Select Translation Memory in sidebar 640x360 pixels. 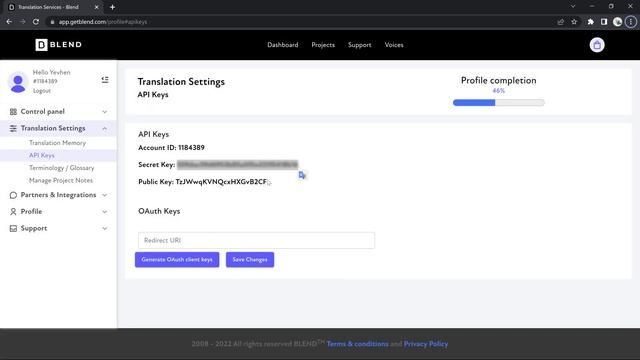[x=58, y=143]
